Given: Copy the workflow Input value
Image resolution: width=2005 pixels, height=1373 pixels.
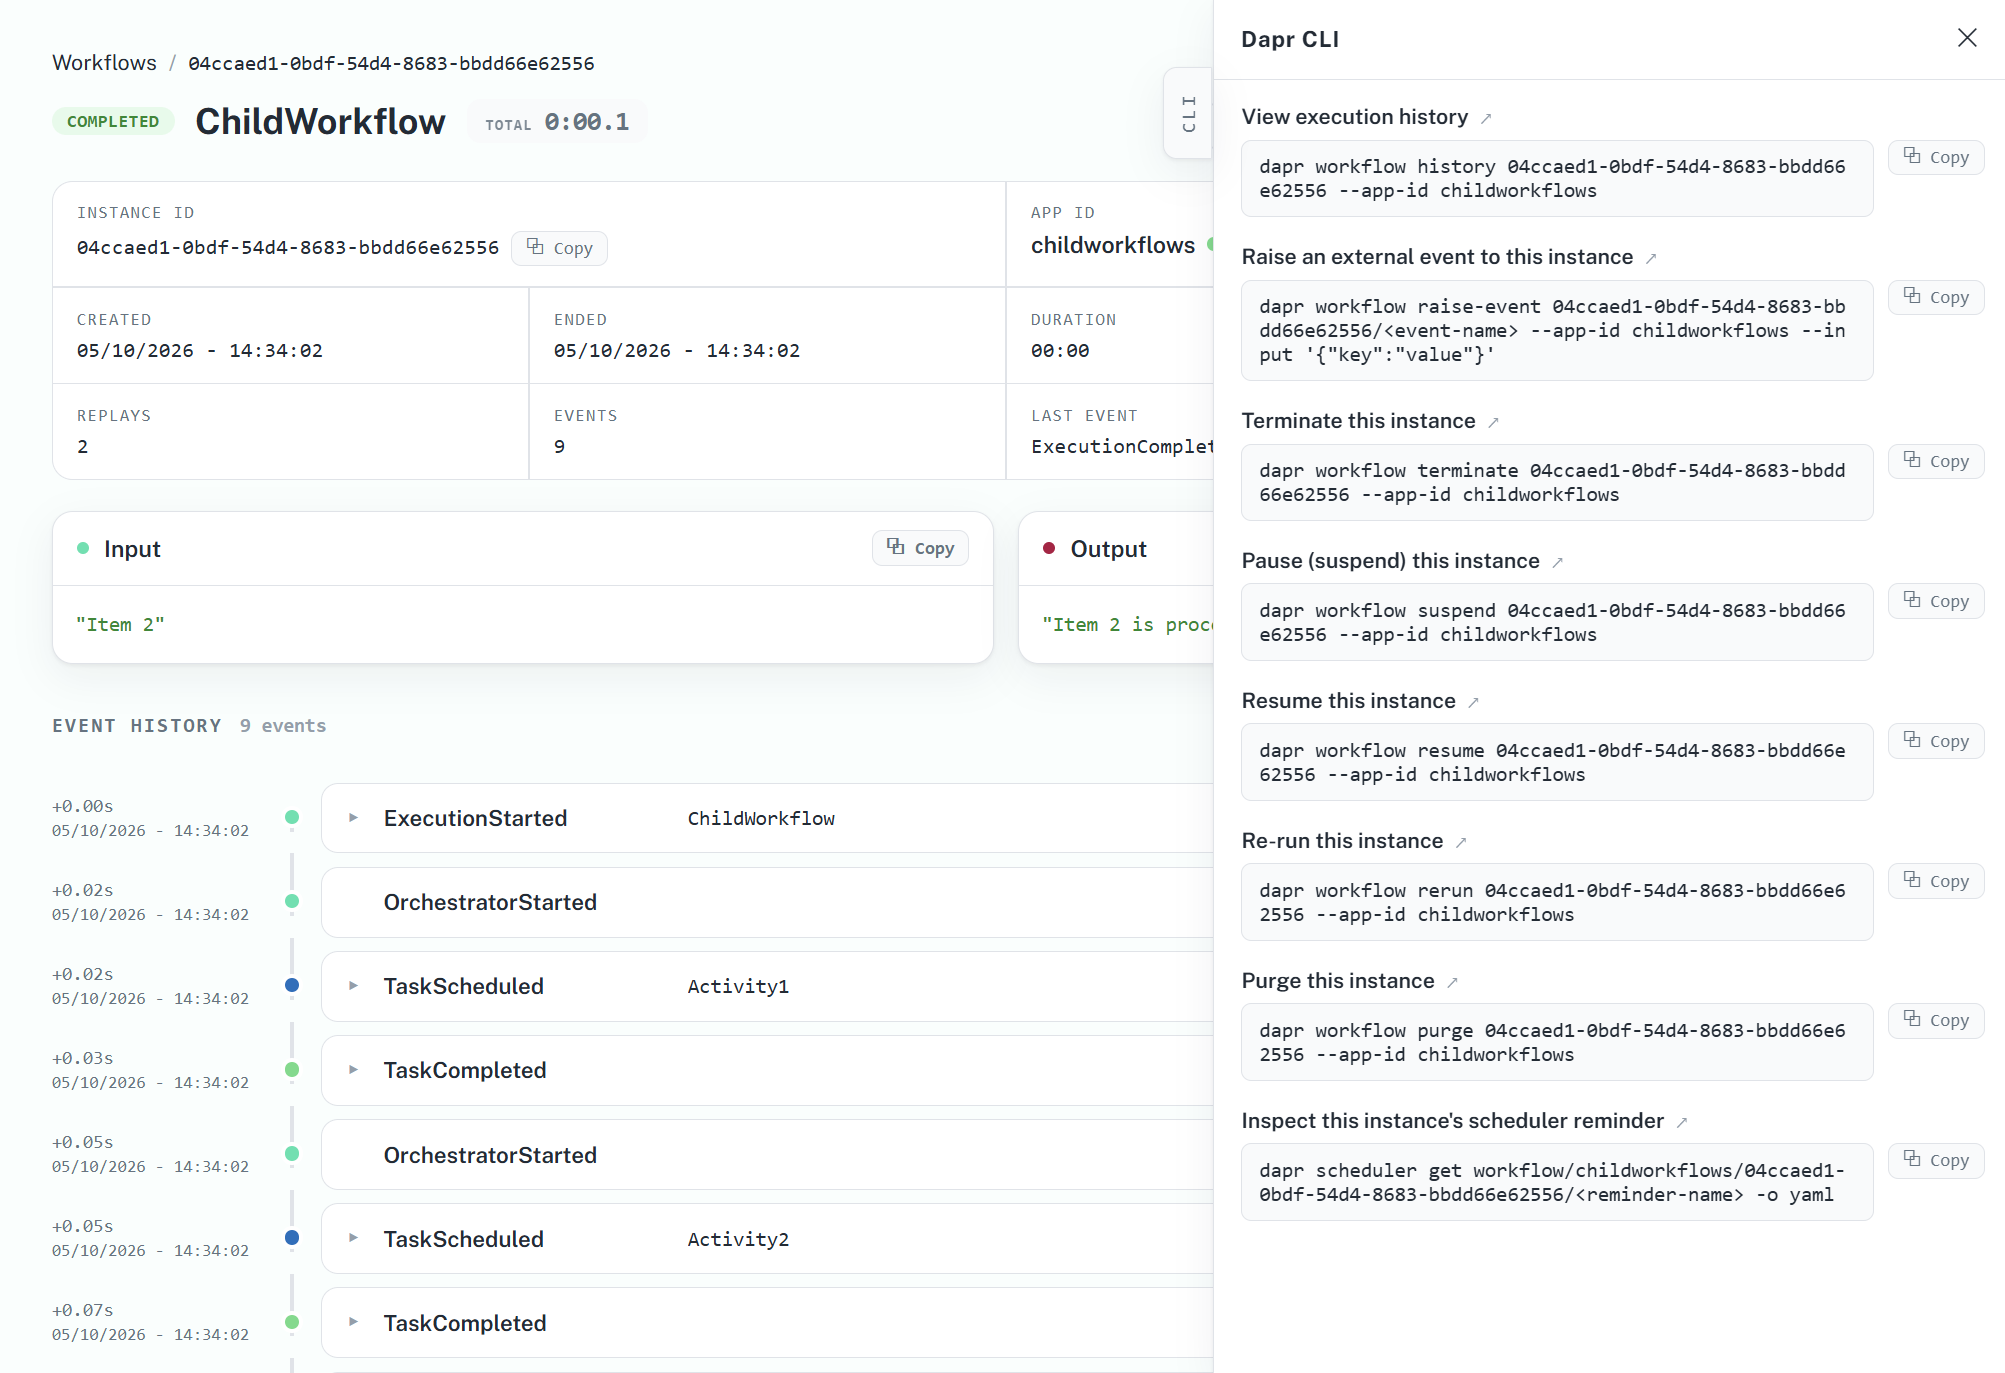Looking at the screenshot, I should point(920,548).
